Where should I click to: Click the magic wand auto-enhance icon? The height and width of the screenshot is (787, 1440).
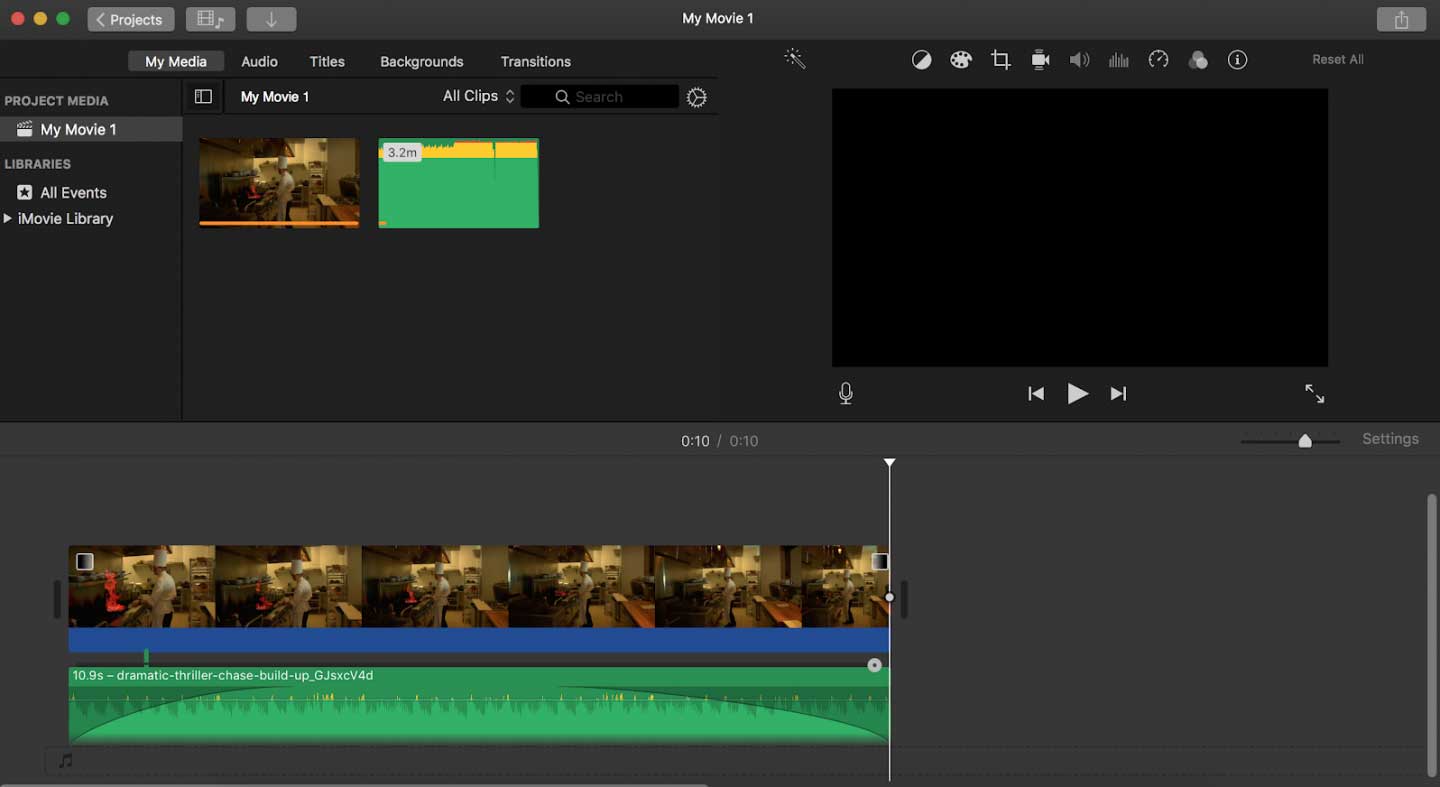pyautogui.click(x=795, y=60)
